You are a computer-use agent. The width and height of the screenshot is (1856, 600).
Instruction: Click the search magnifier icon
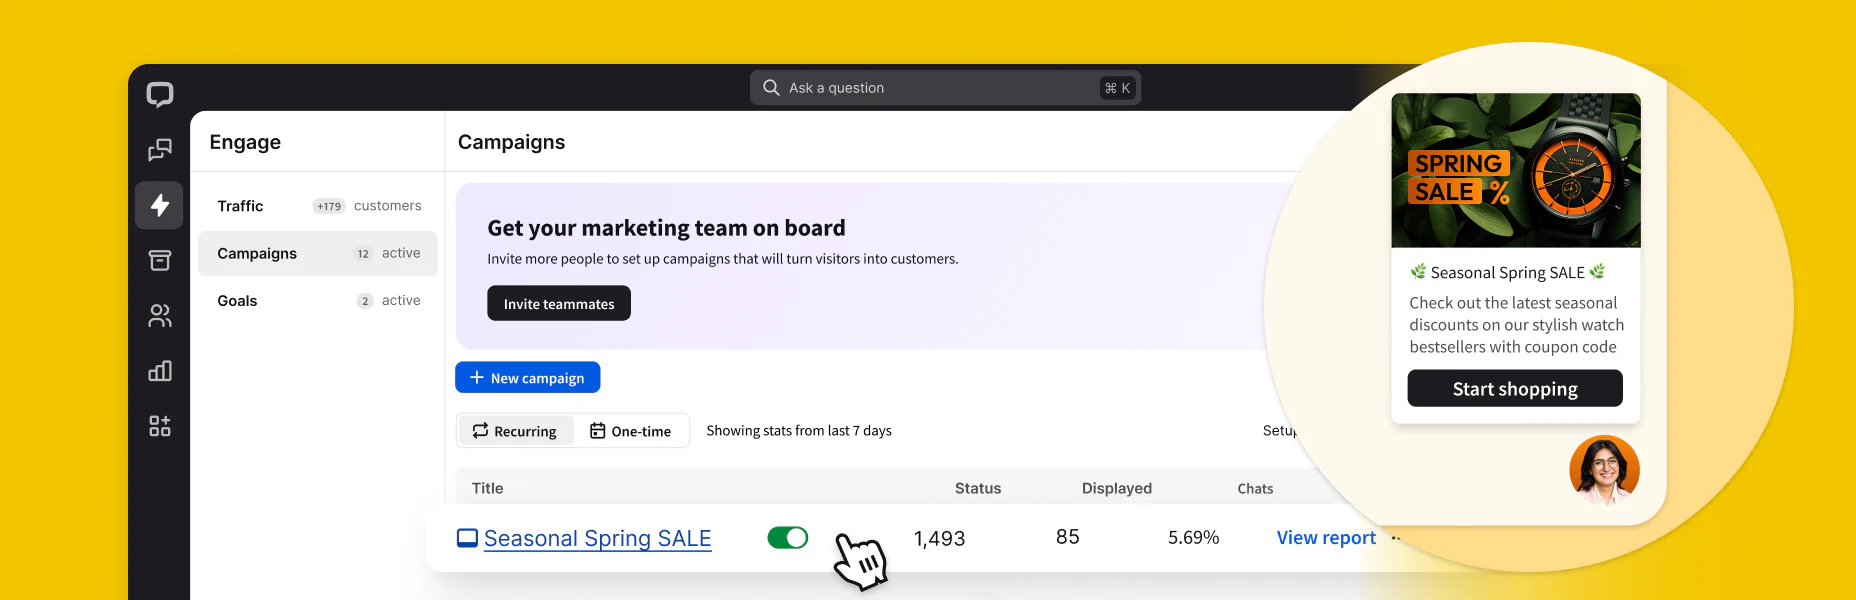[770, 87]
